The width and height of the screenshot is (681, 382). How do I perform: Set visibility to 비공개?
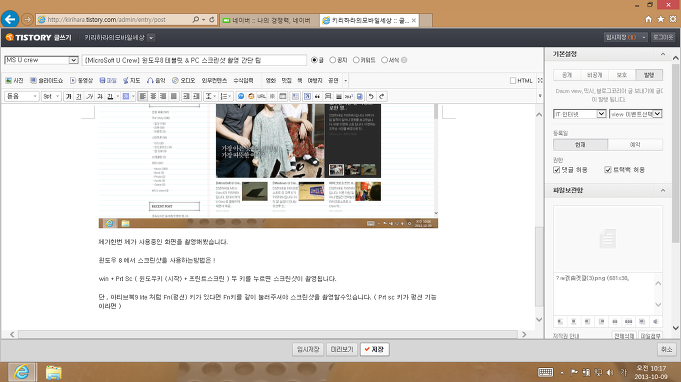pyautogui.click(x=595, y=75)
